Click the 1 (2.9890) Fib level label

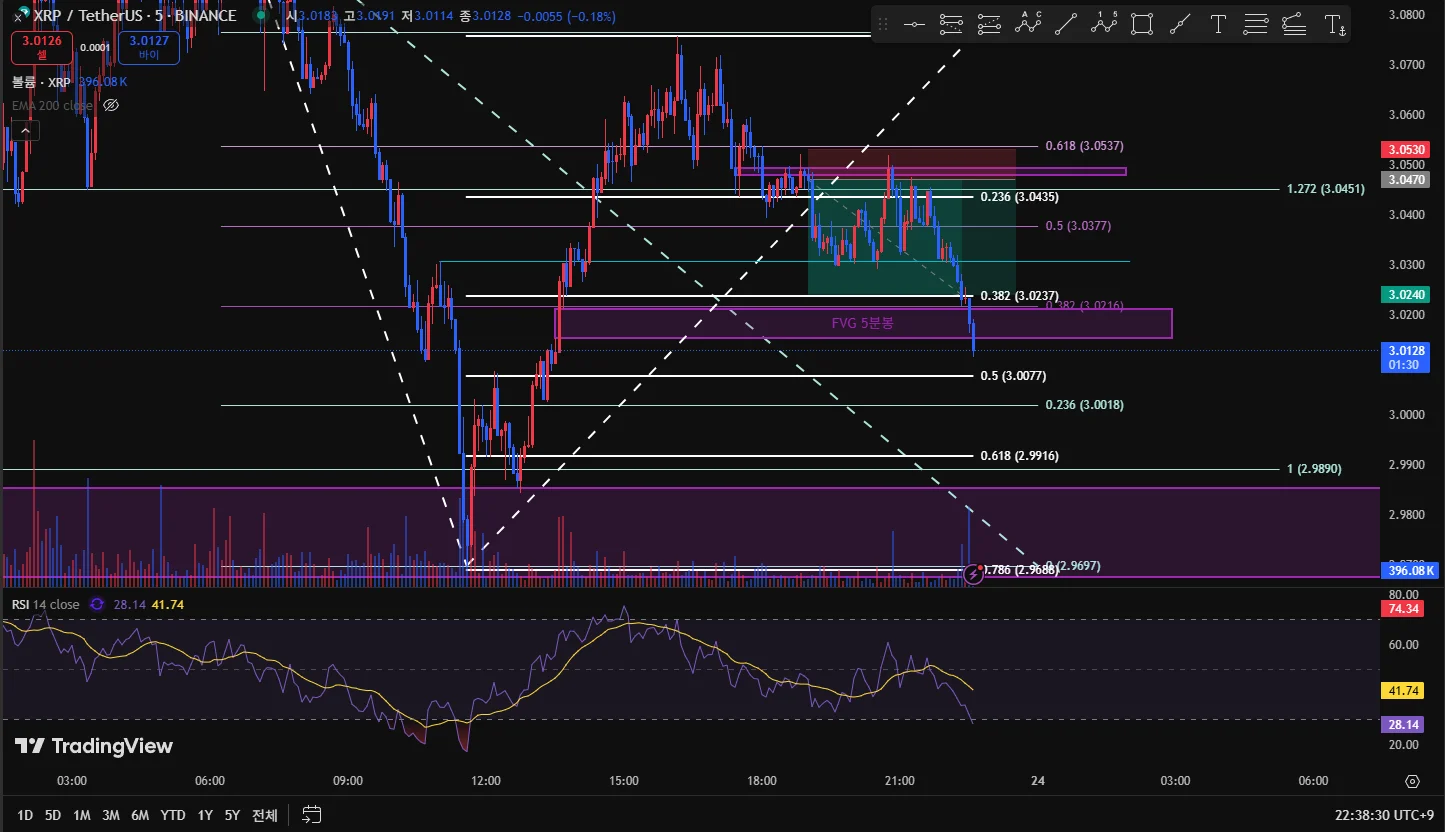point(1314,469)
